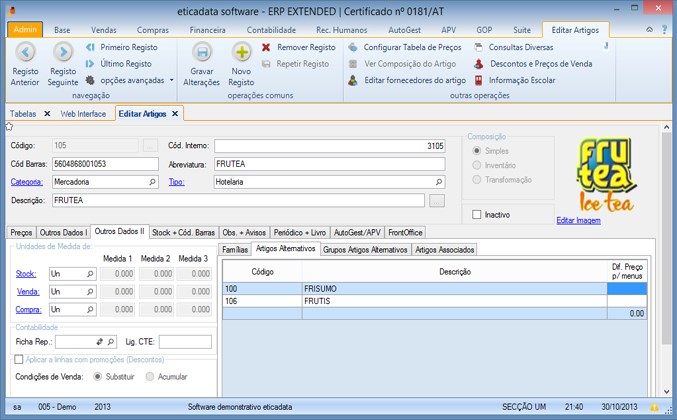Enable the Inactivo checkbox
Image resolution: width=677 pixels, height=420 pixels.
tap(477, 214)
